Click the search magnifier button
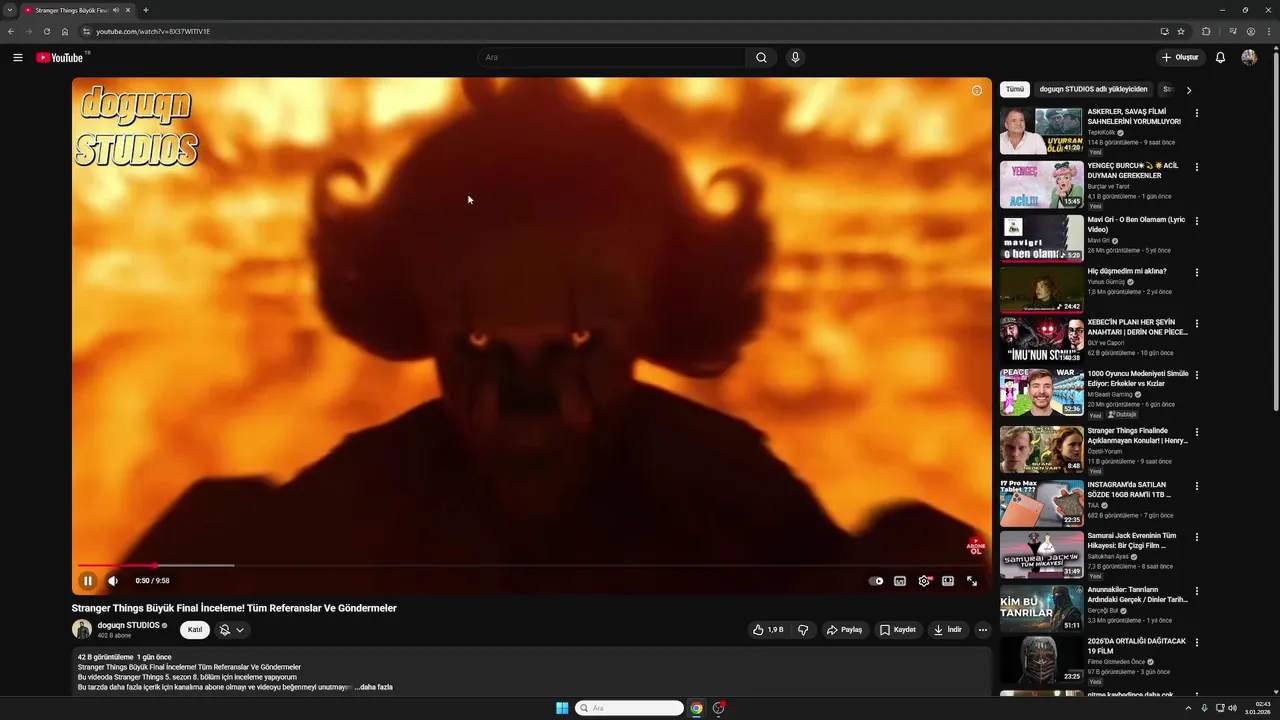The width and height of the screenshot is (1280, 720). click(761, 57)
